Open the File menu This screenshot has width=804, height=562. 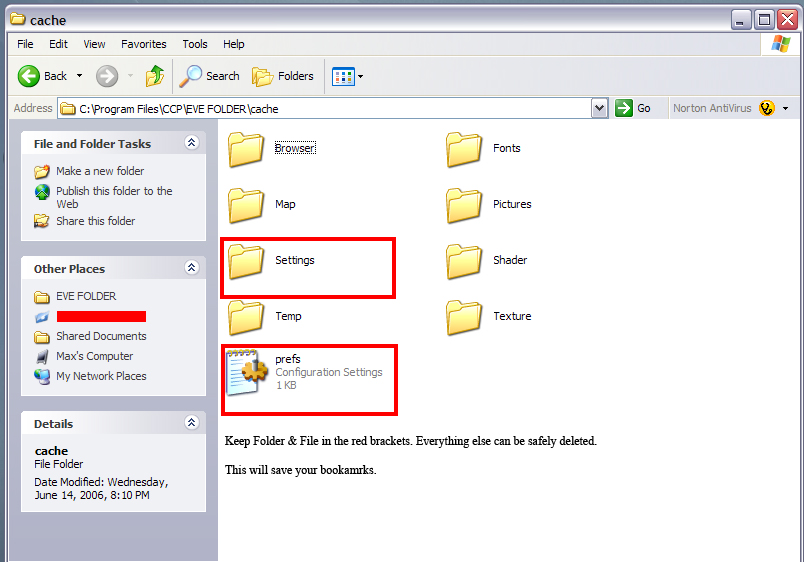(x=25, y=44)
